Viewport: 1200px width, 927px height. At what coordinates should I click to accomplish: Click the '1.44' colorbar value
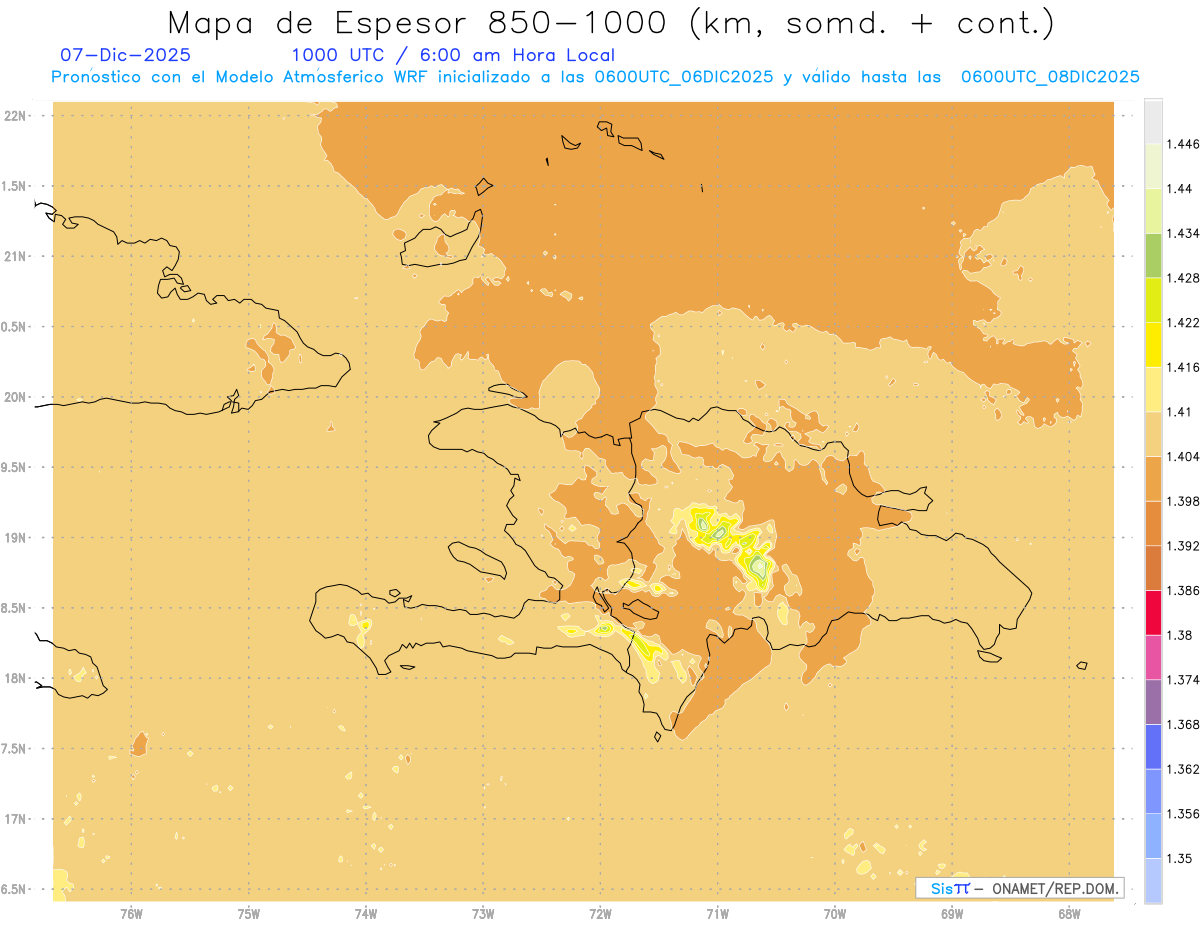tap(1180, 189)
